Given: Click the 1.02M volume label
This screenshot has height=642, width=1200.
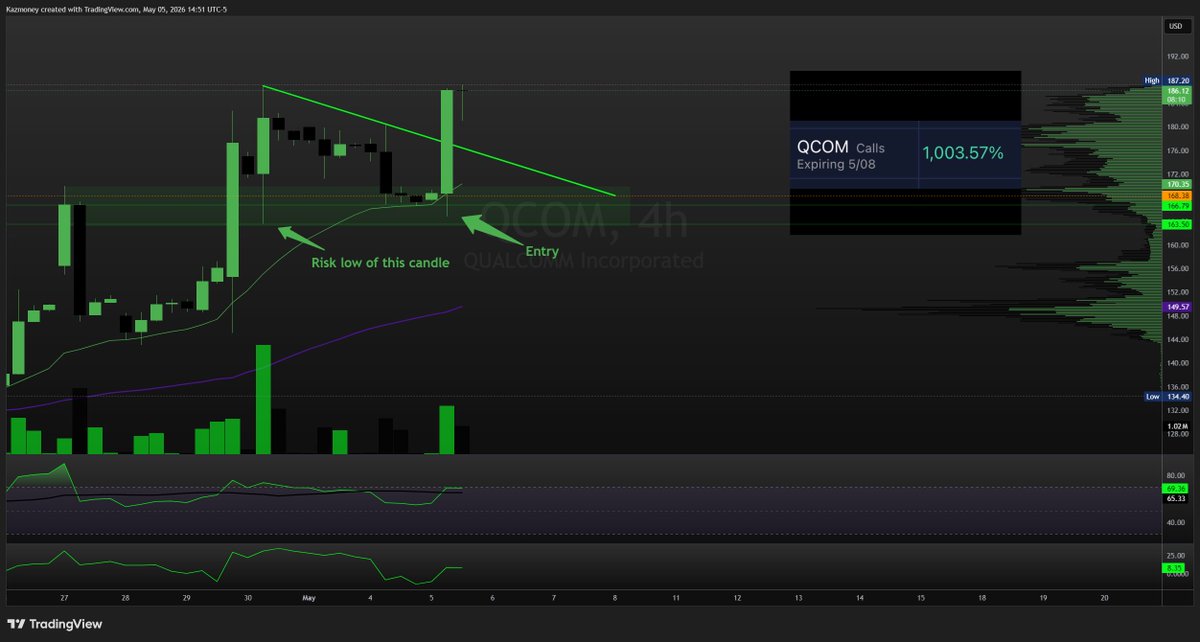Looking at the screenshot, I should 1176,426.
